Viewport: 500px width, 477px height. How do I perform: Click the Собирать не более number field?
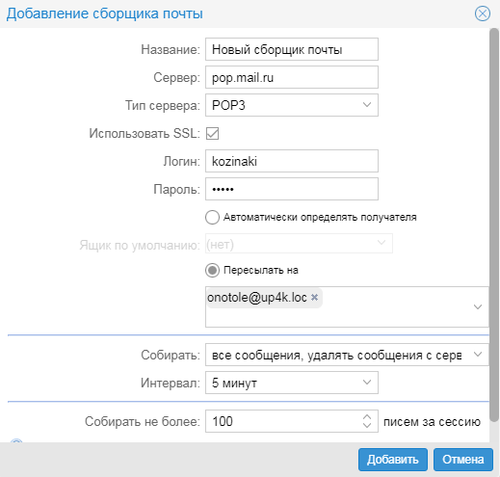(283, 421)
